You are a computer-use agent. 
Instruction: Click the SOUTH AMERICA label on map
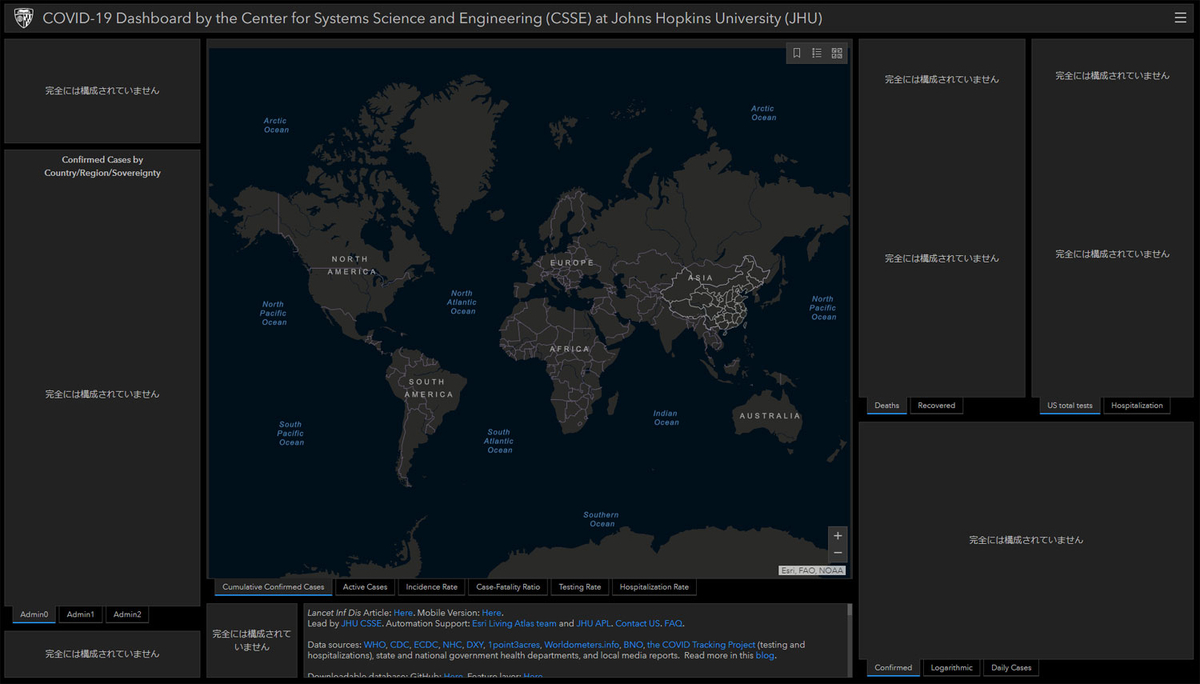click(x=428, y=388)
